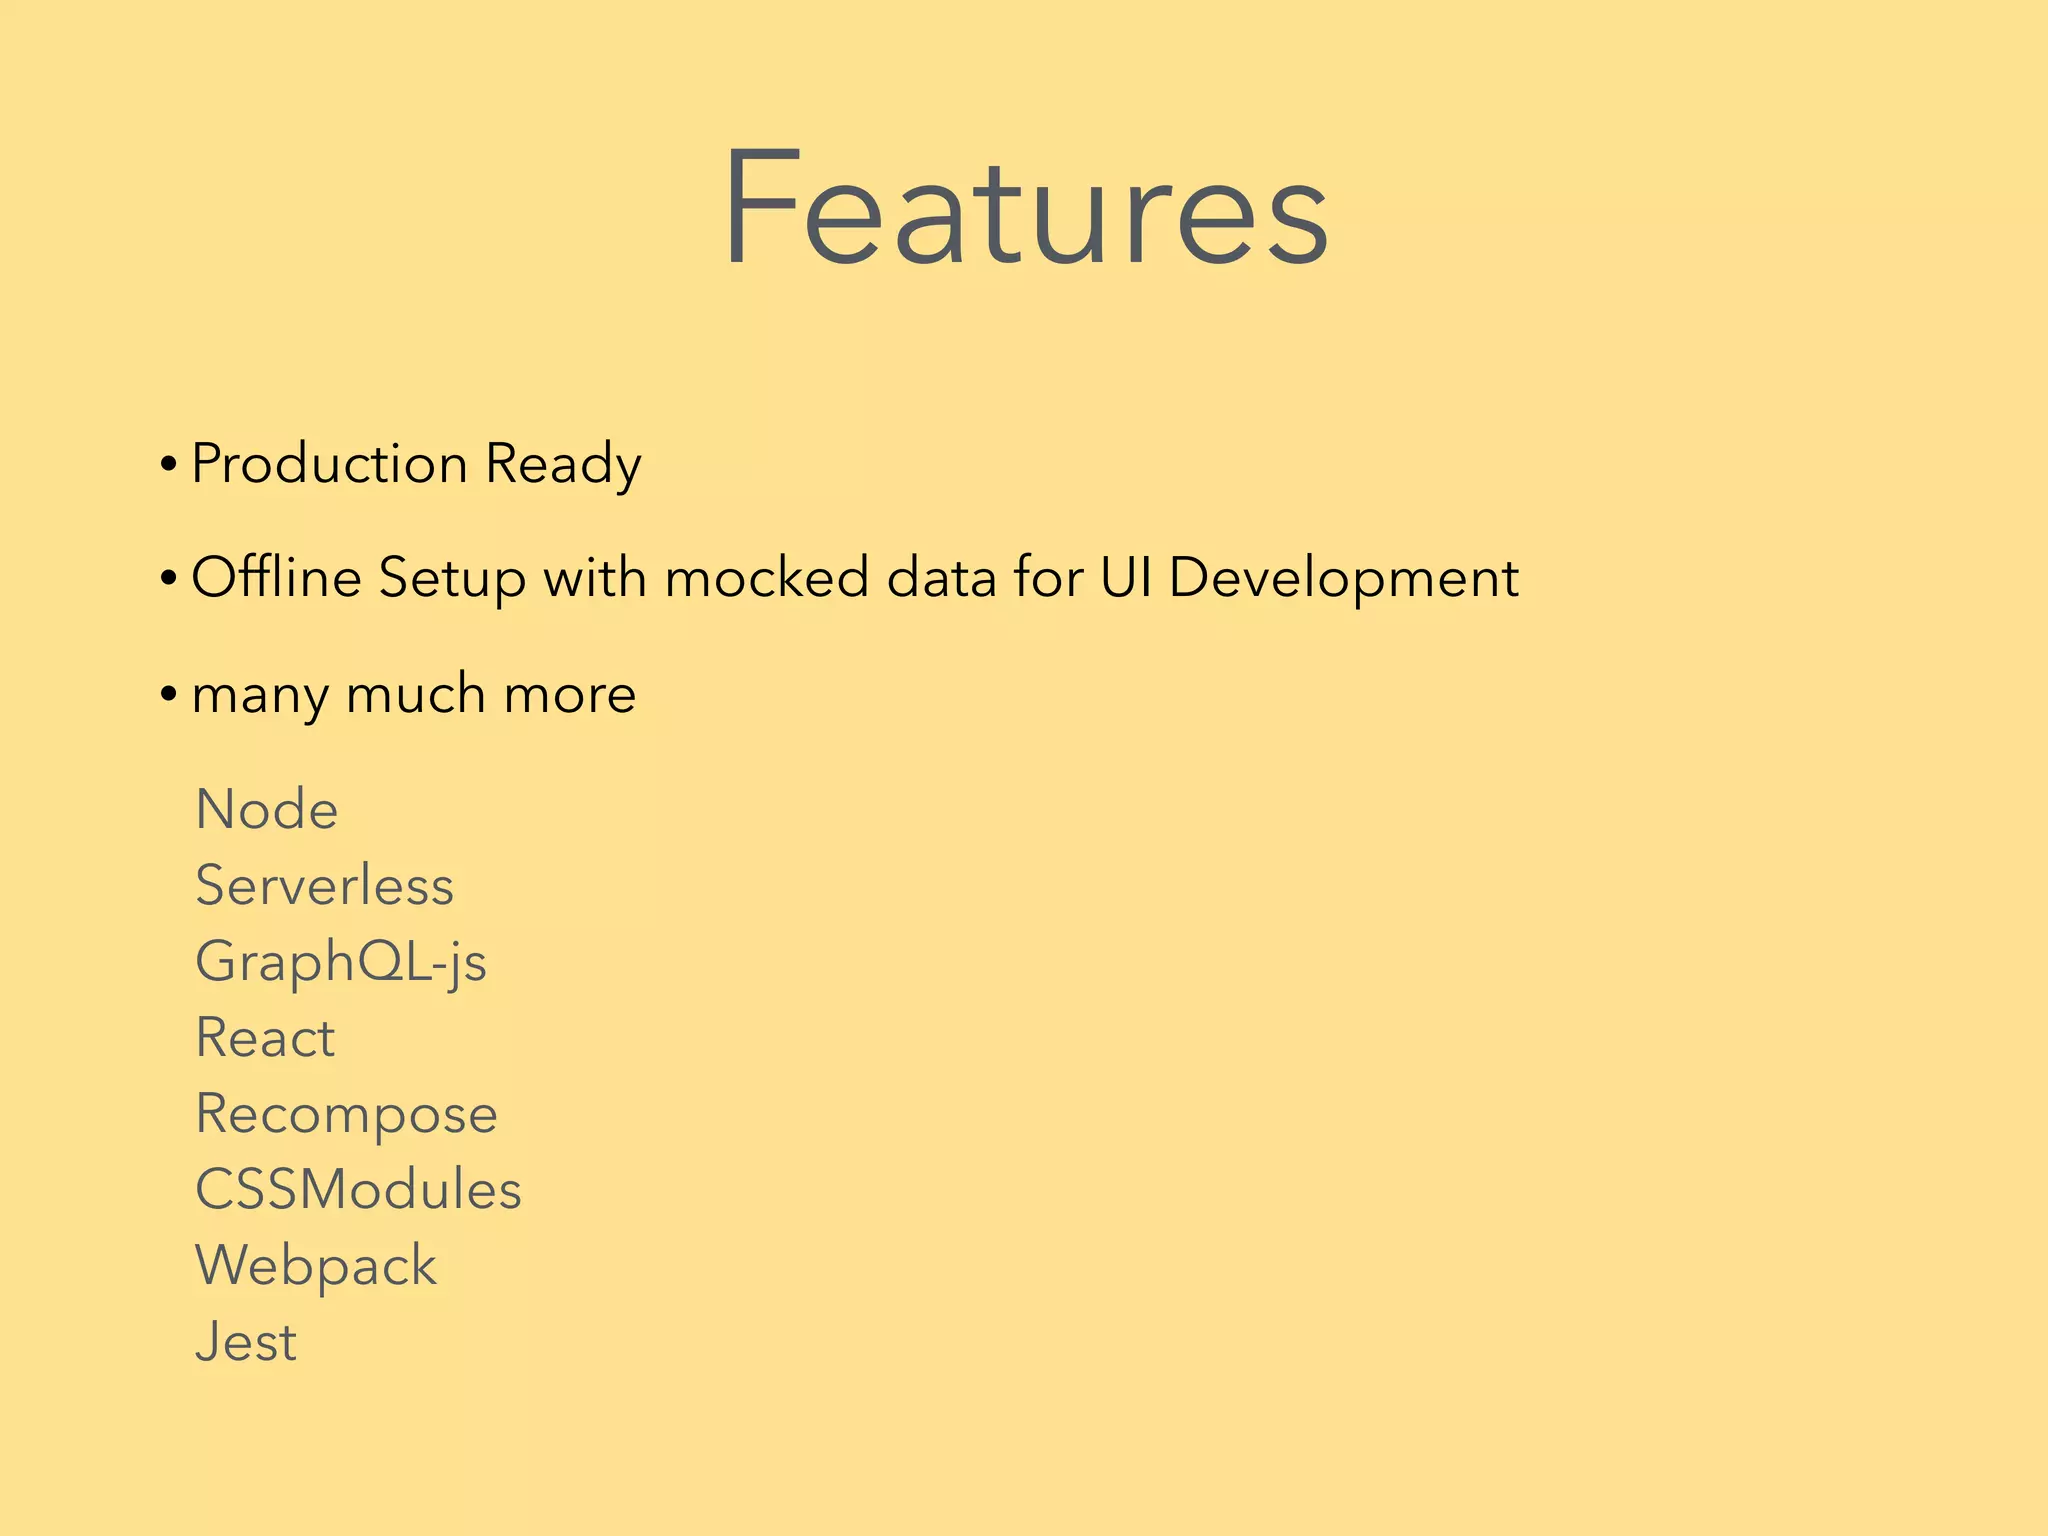Click the word Setup in second bullet
Screen dimensions: 2048x1536
pos(452,578)
